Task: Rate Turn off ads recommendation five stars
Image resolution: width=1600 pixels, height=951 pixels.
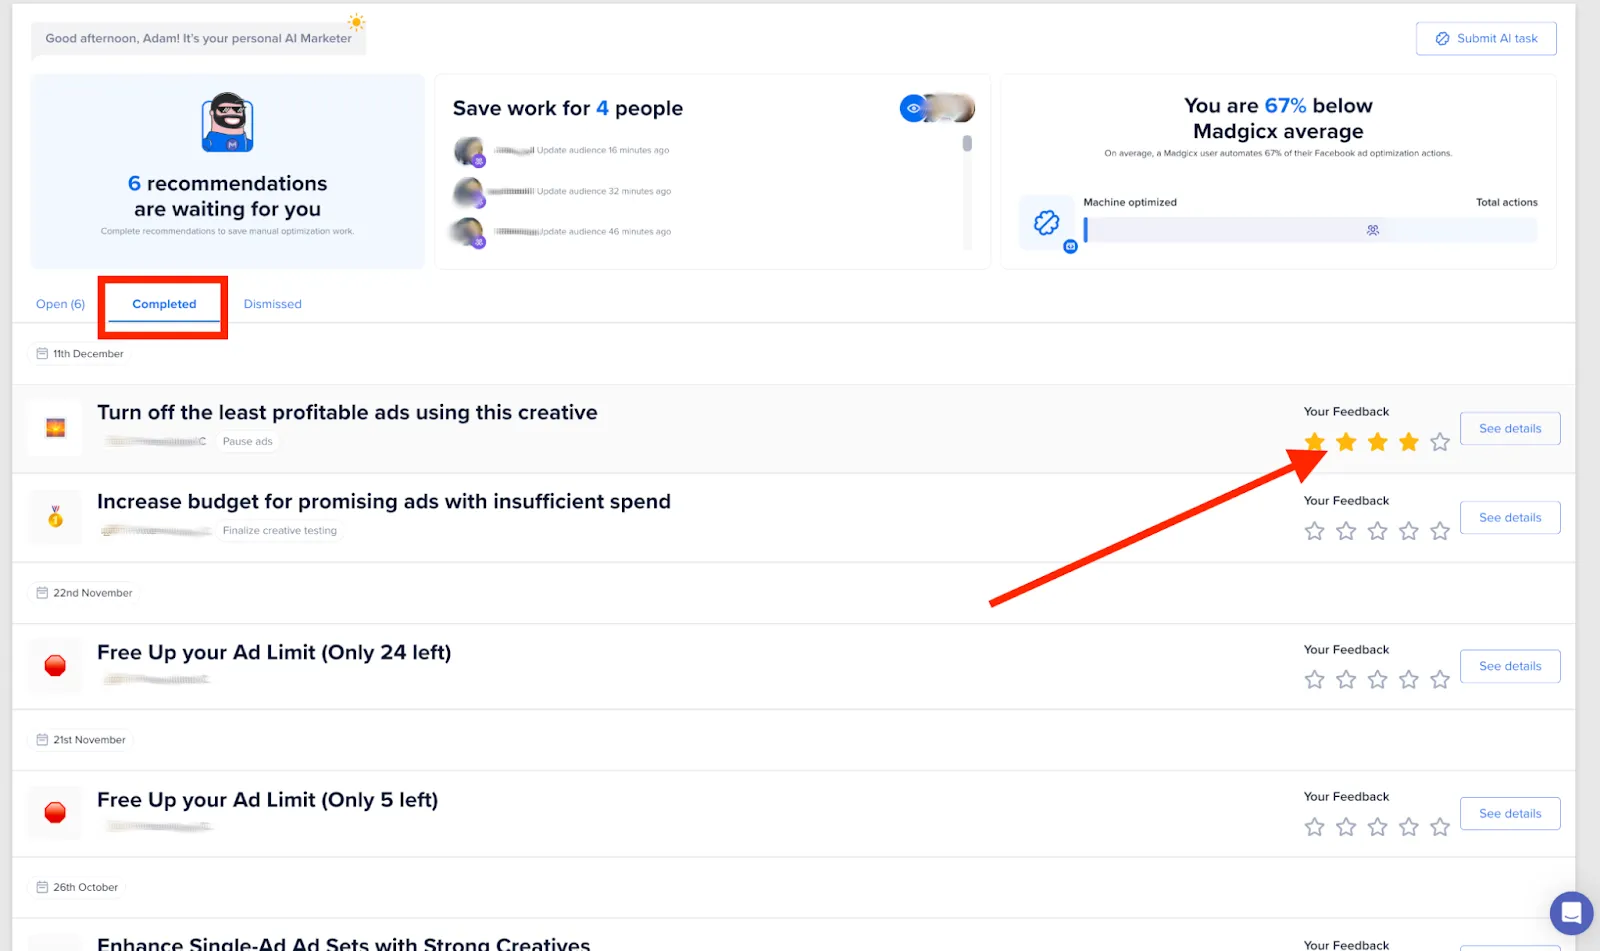Action: pyautogui.click(x=1440, y=442)
